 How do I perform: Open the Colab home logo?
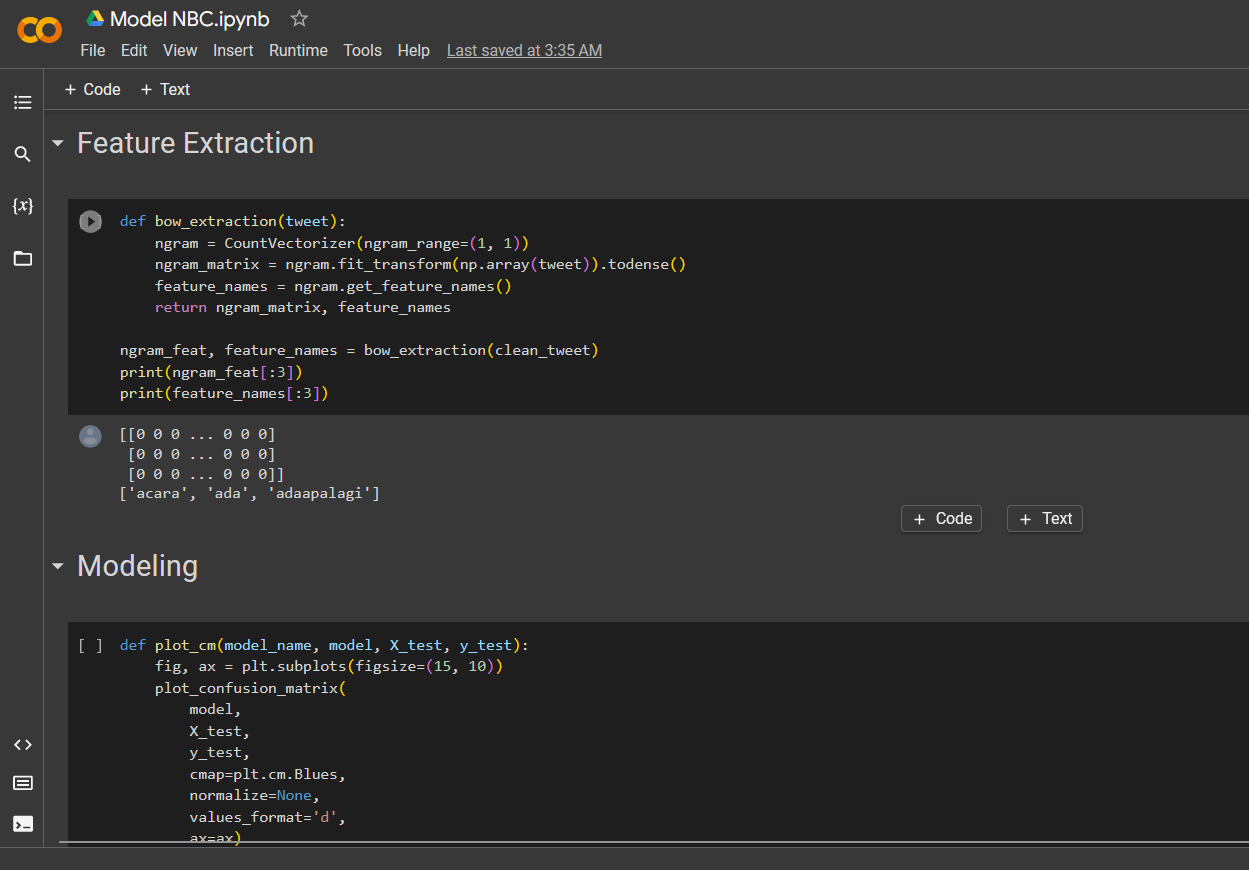click(40, 31)
